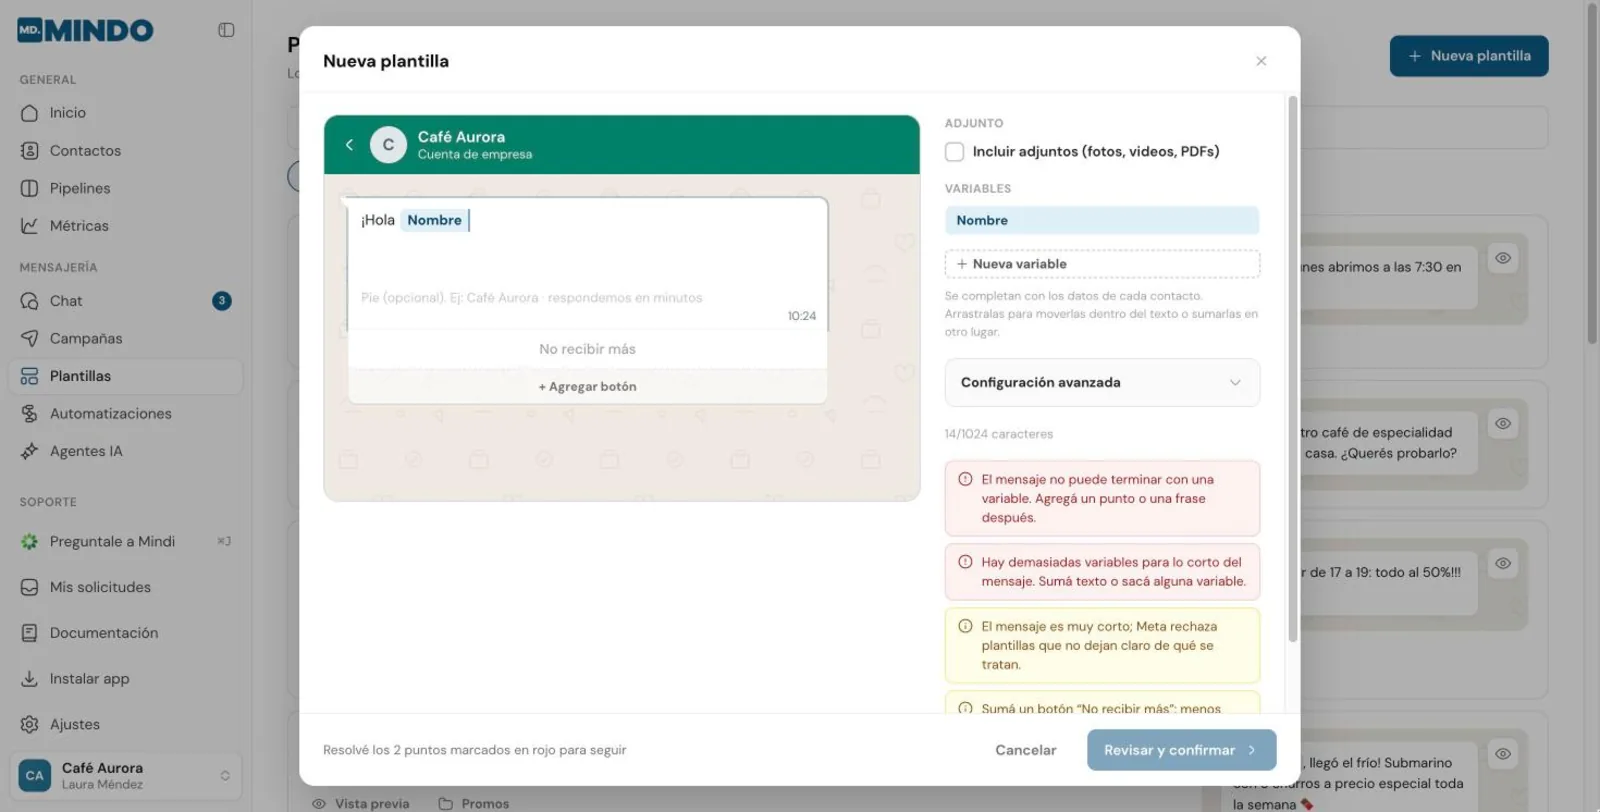Select the Nombre variable in Variables list
The image size is (1600, 812).
(1102, 220)
